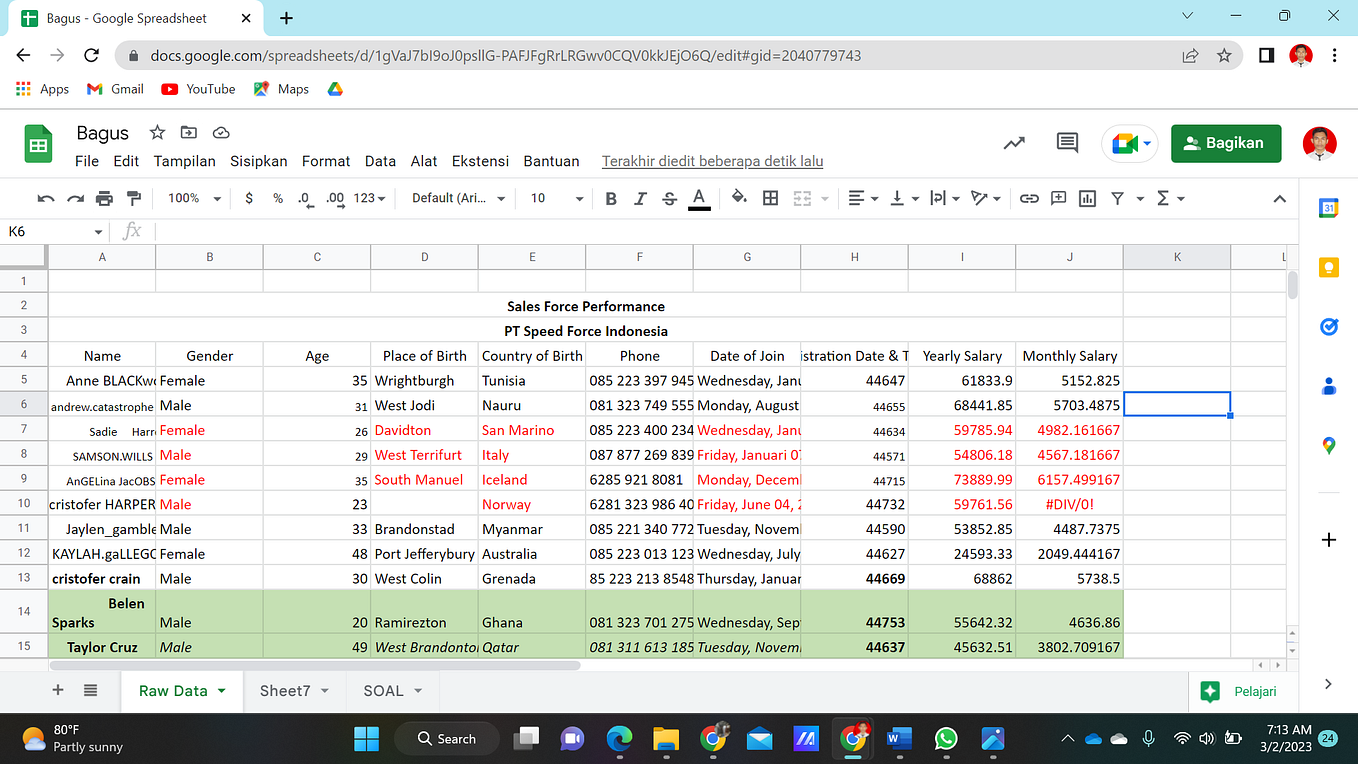Open the fill color tool
Screen dimensions: 1358x764
tap(739, 197)
